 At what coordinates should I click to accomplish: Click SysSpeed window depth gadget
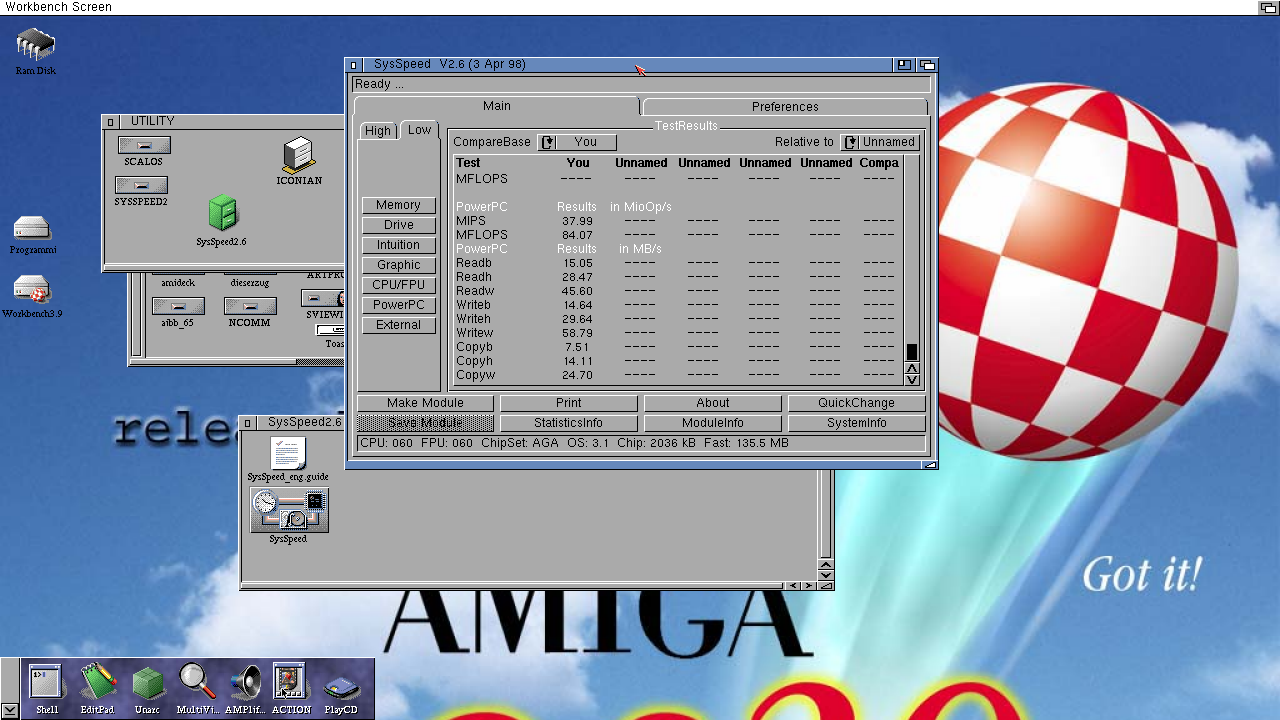click(927, 65)
